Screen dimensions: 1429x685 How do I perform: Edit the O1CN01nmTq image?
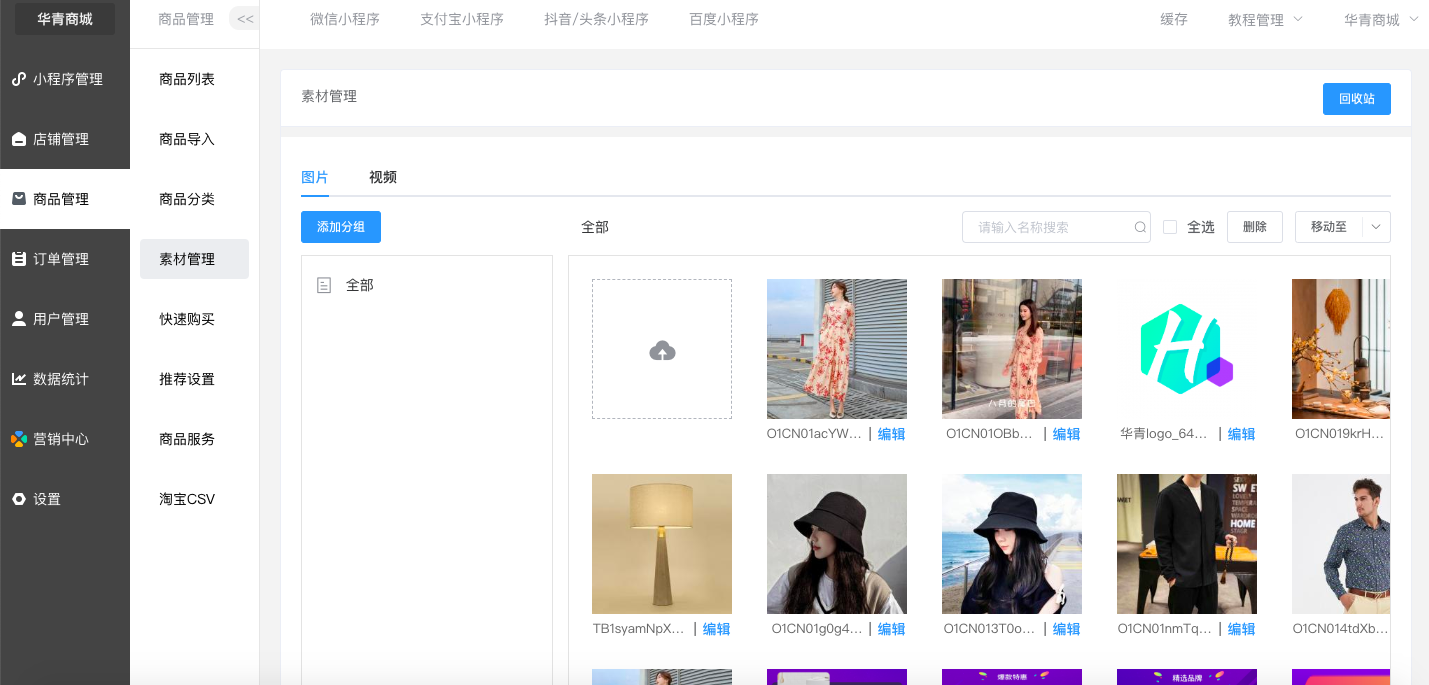coord(1242,629)
